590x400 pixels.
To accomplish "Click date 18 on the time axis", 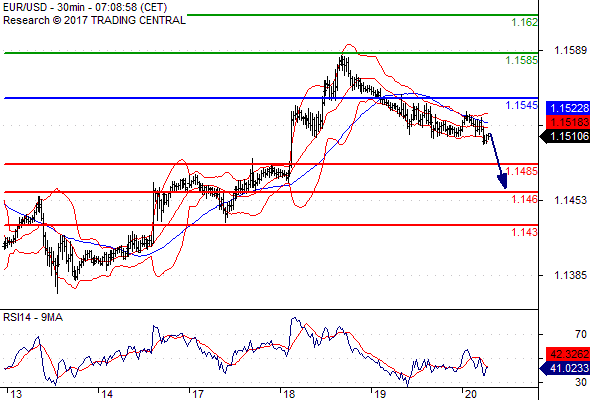I will click(289, 394).
